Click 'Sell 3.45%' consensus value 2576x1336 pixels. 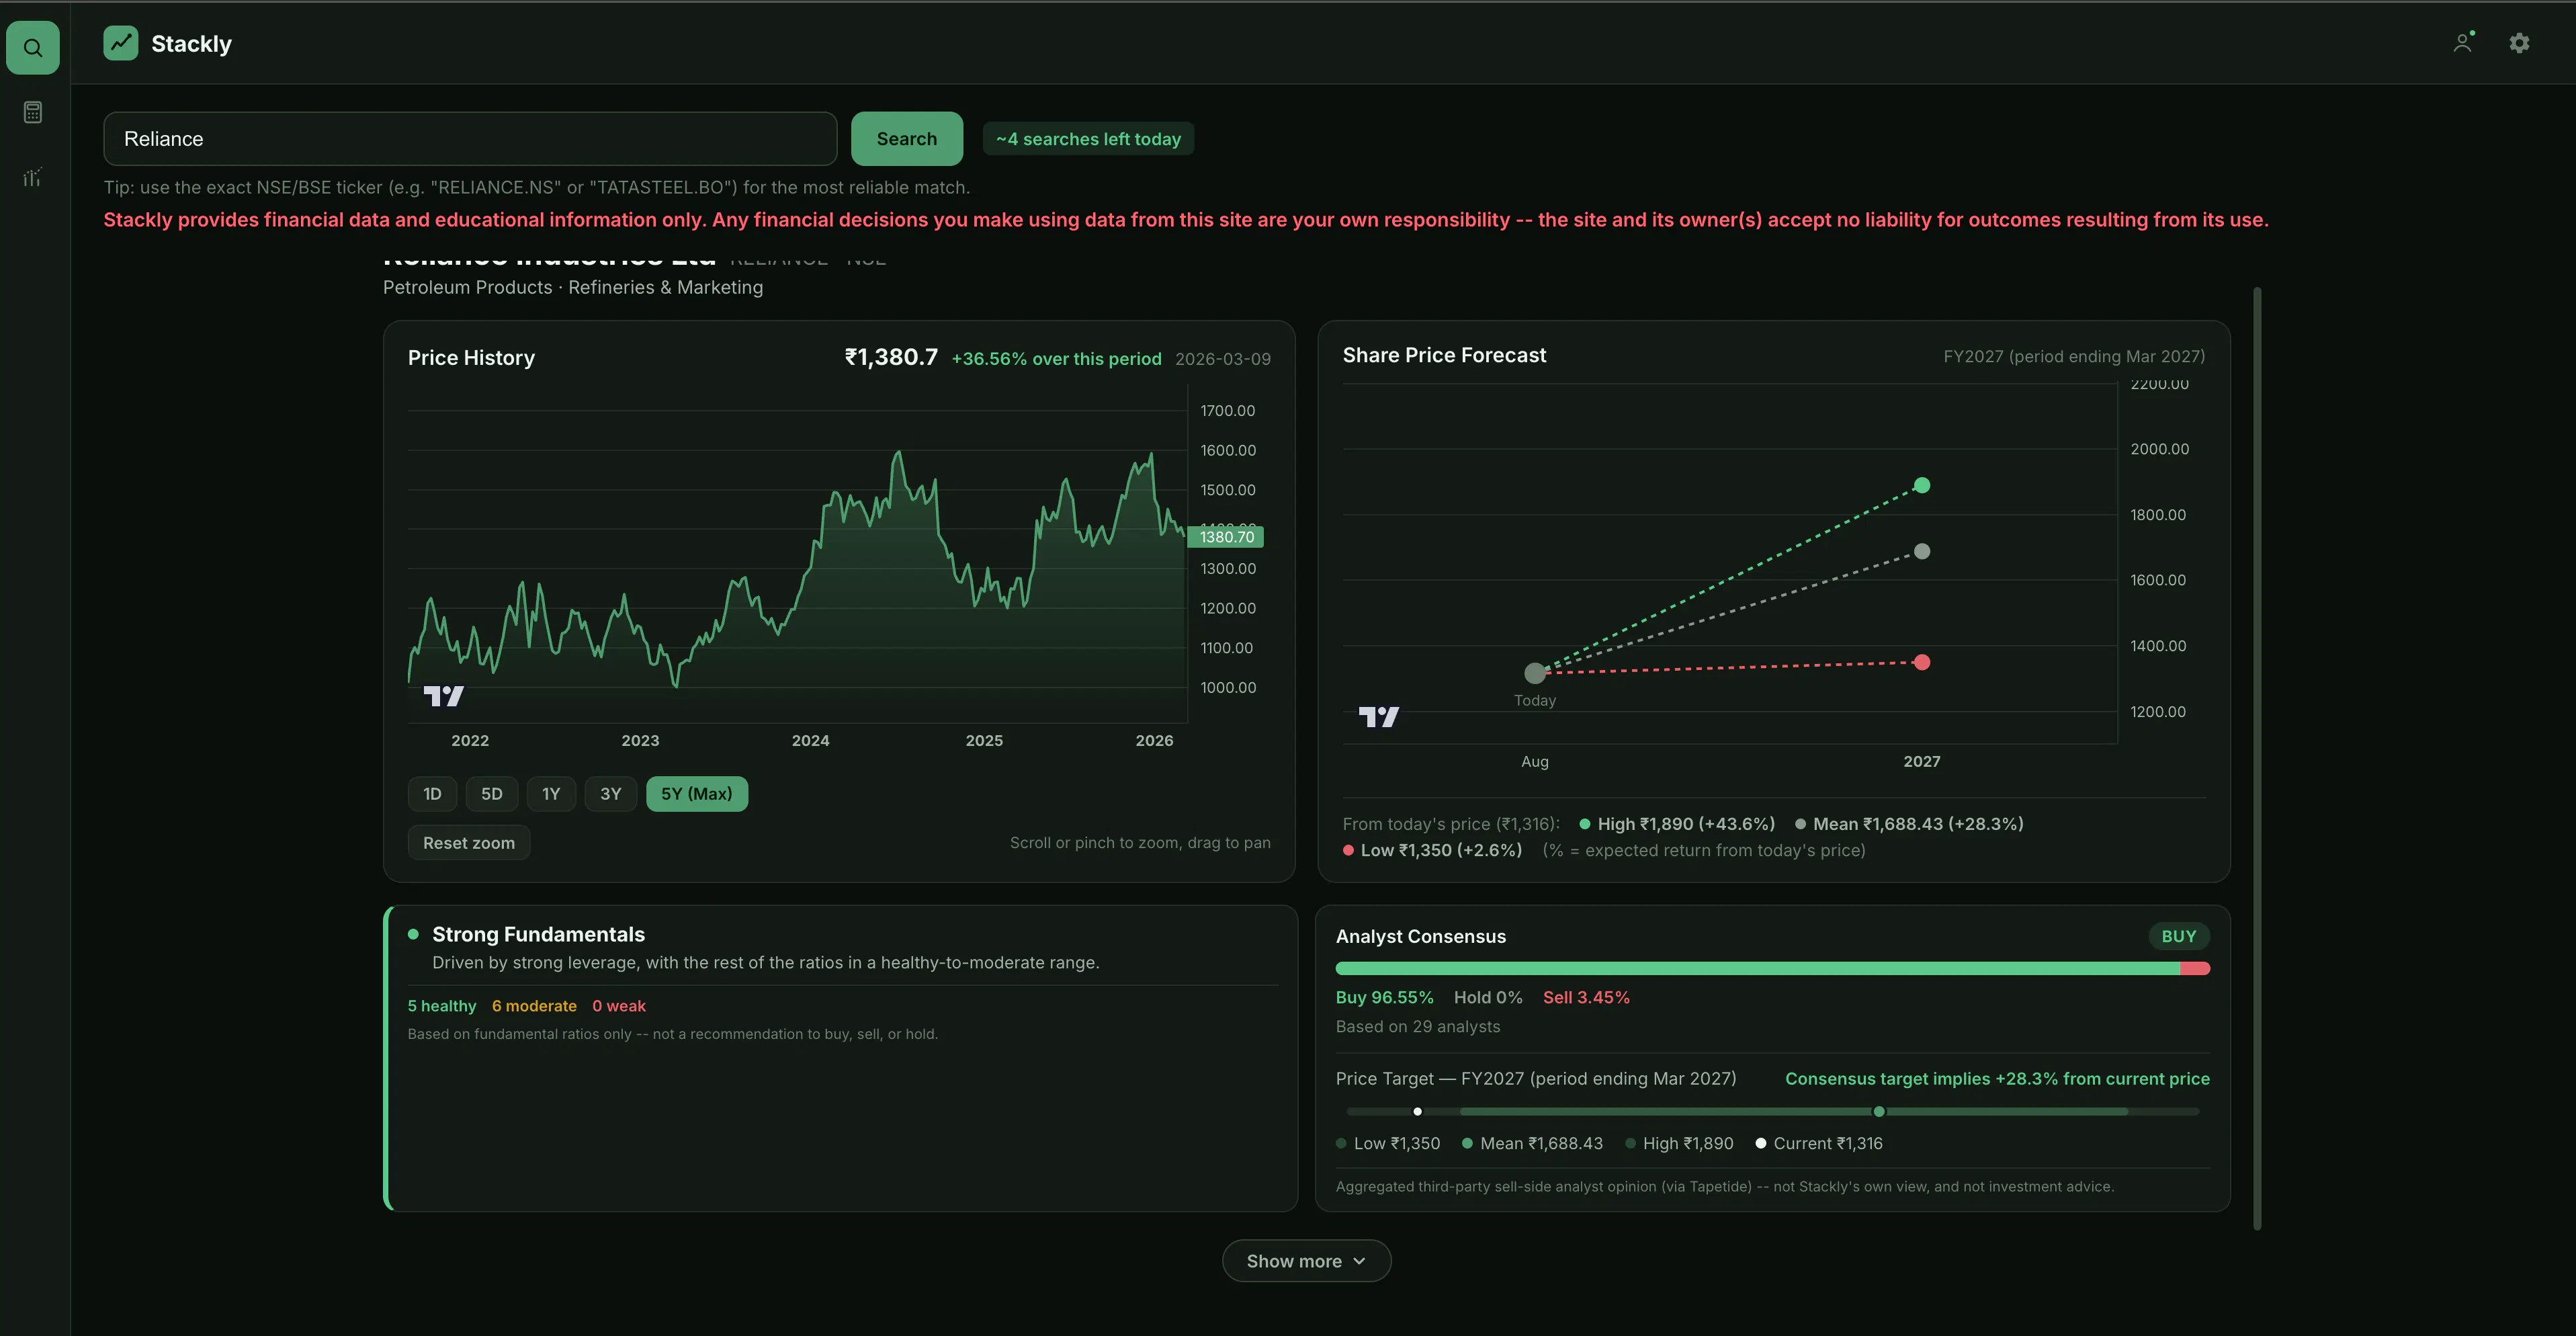click(1586, 997)
